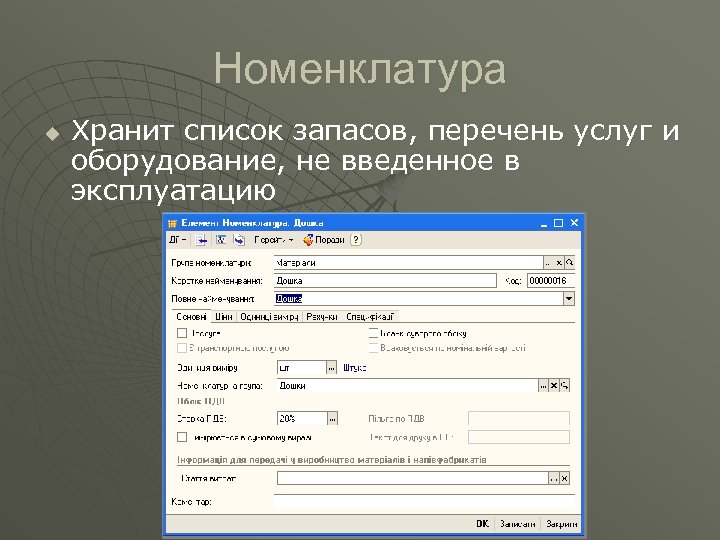Screen dimensions: 720x540
Task: Click the re-read/refresh toolbar icon
Action: pyautogui.click(x=239, y=240)
